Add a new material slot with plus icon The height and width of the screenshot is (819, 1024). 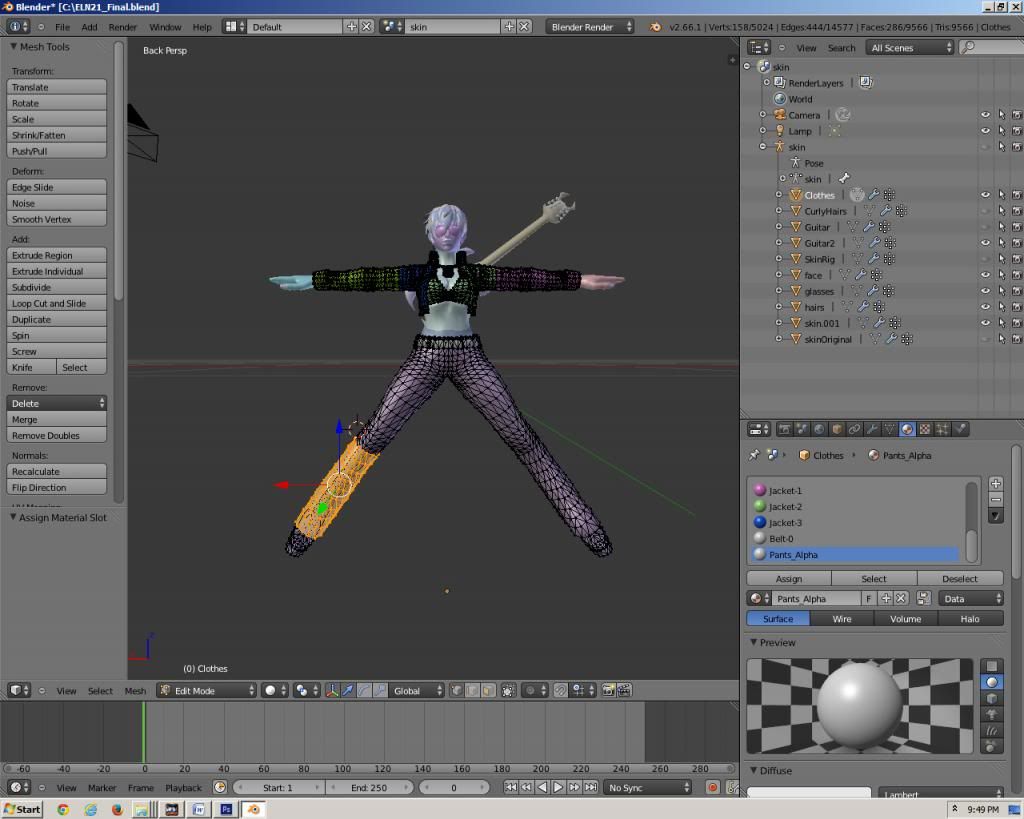click(995, 483)
